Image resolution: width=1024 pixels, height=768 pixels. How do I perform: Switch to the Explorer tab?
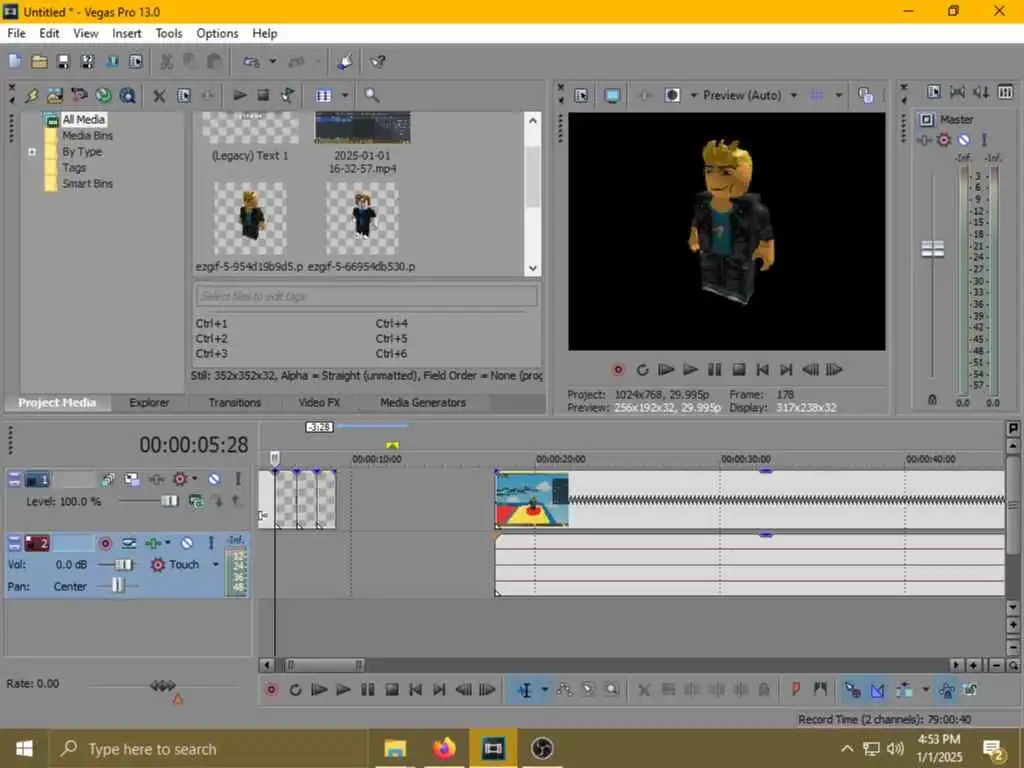click(x=149, y=403)
